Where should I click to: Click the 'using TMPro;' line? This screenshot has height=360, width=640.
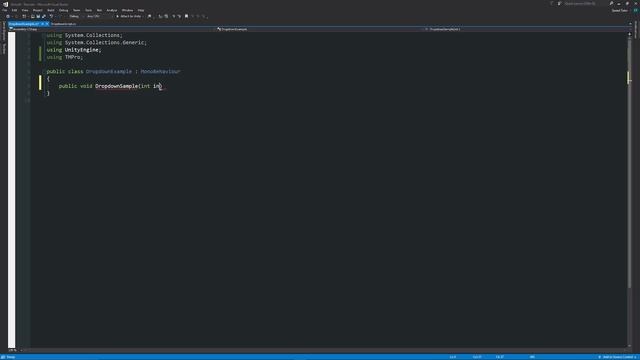[x=64, y=57]
